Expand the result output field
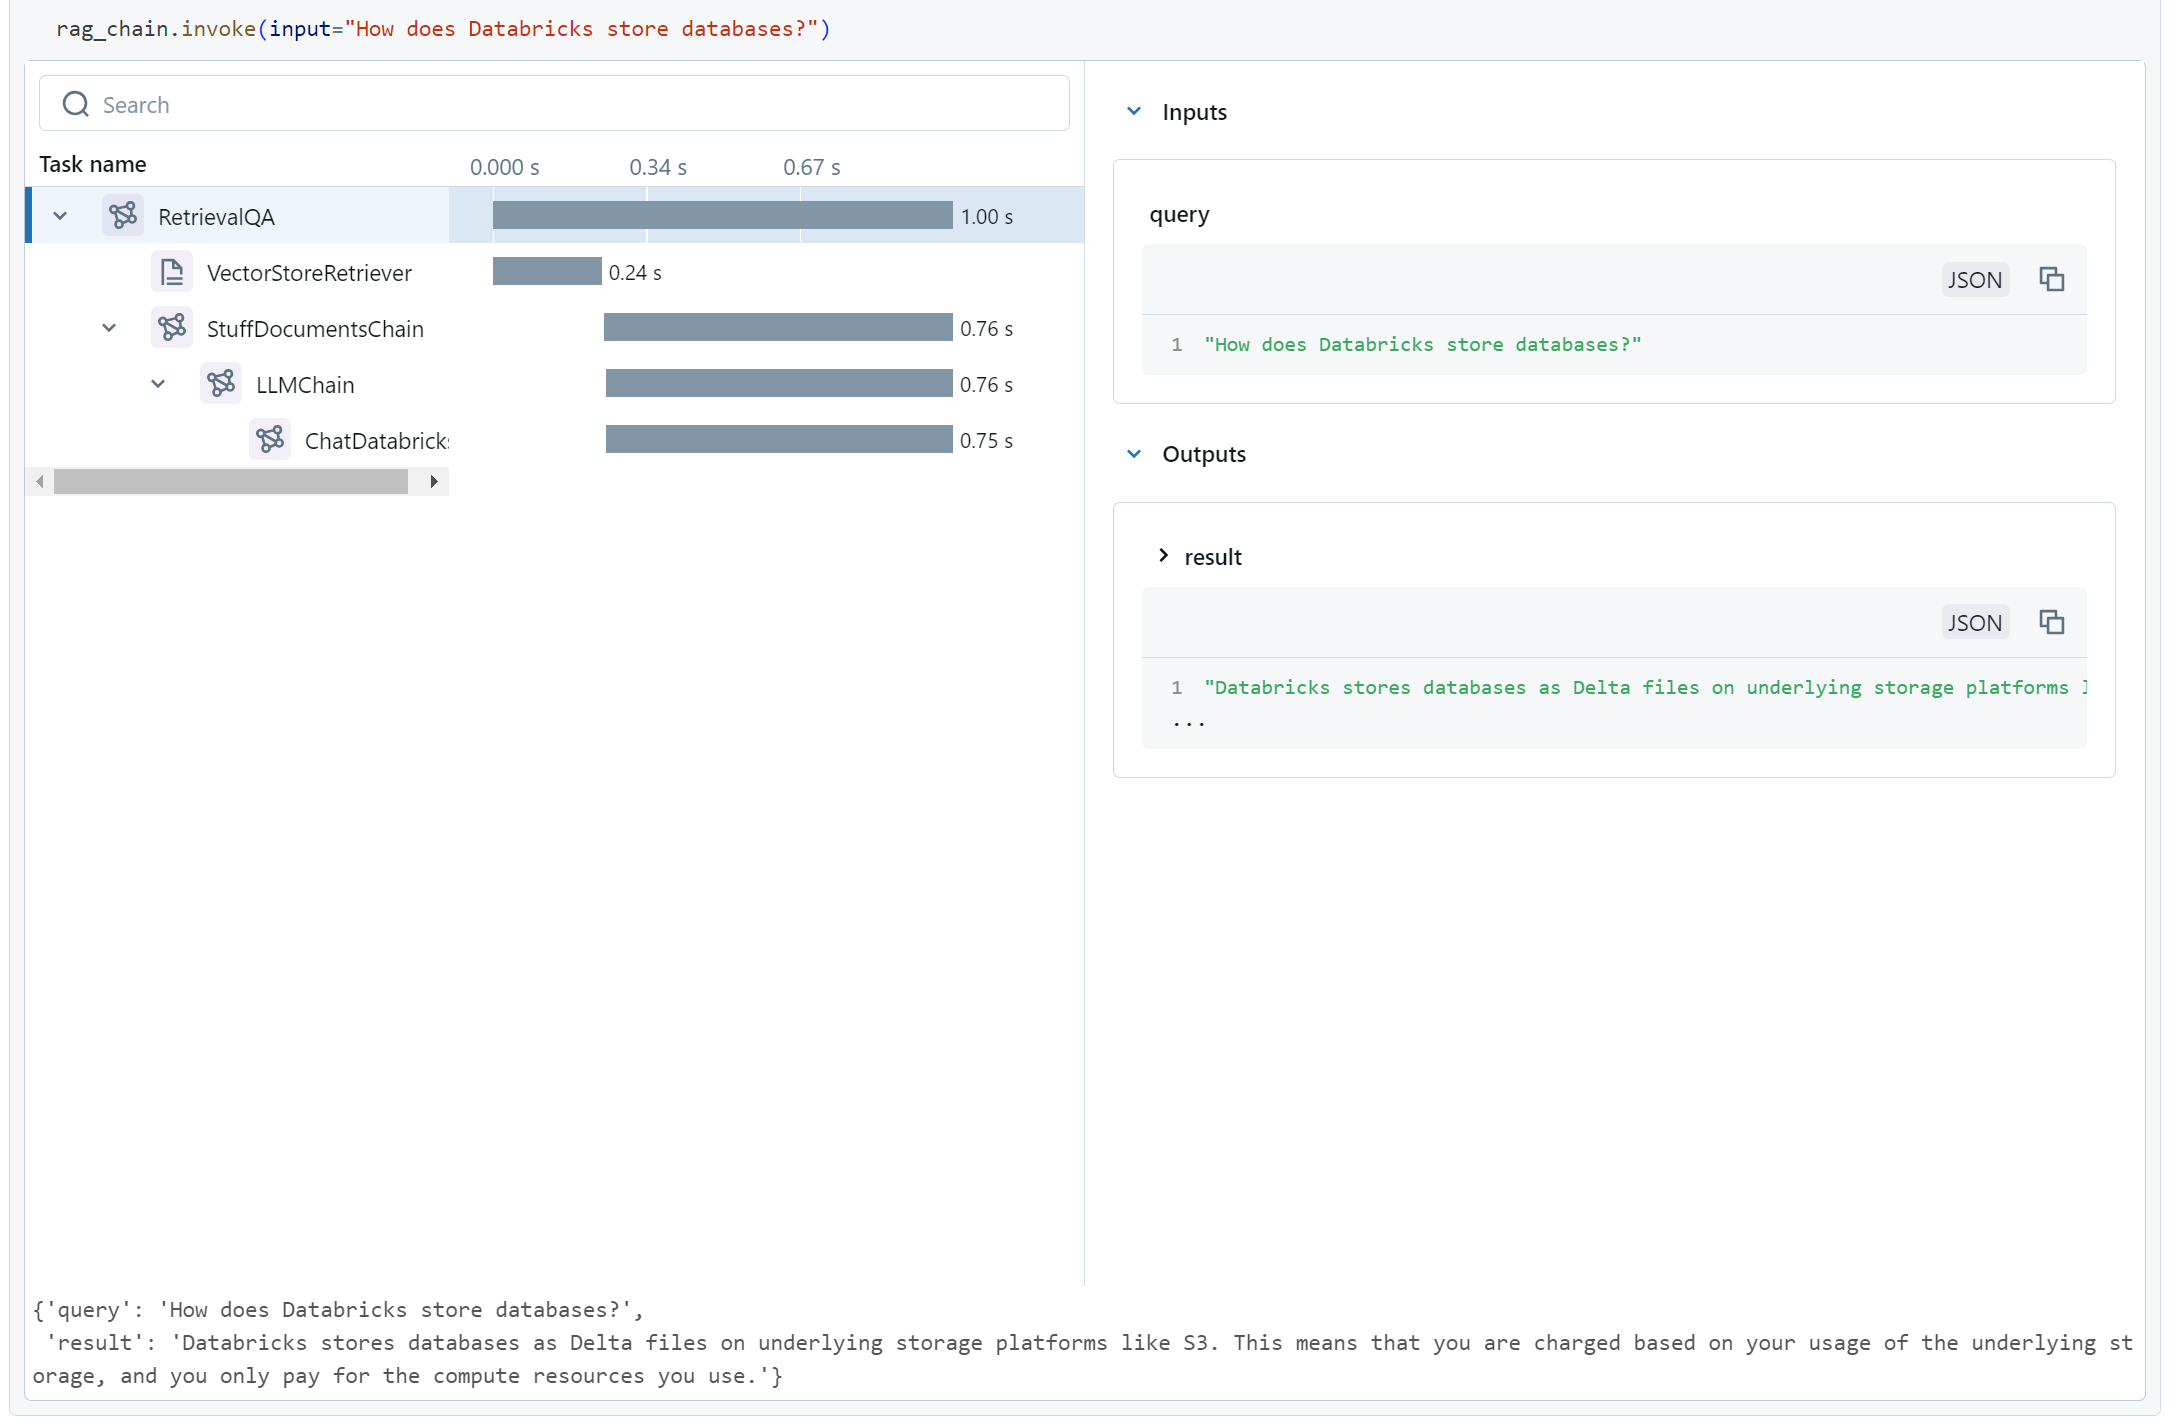Viewport: 2172px width, 1427px height. click(1163, 556)
